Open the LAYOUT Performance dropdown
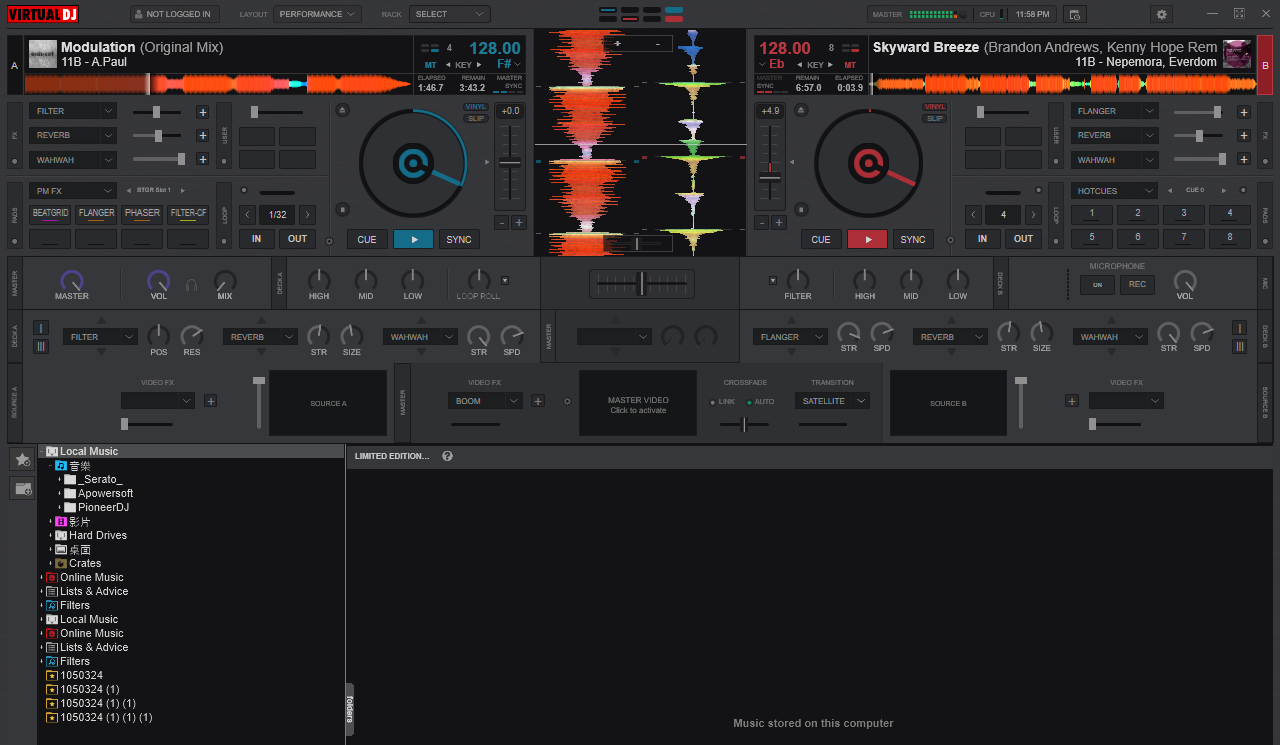Viewport: 1280px width, 745px height. pyautogui.click(x=317, y=14)
